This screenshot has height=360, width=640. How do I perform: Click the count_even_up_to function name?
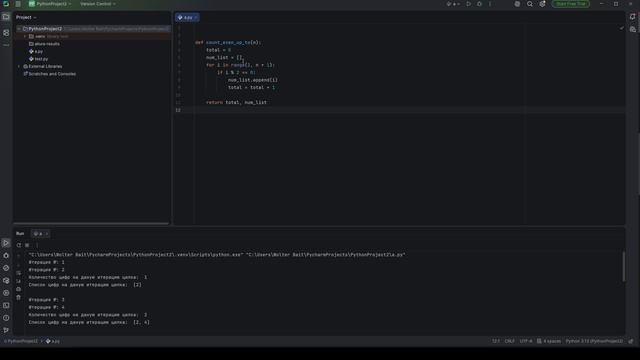[228, 42]
